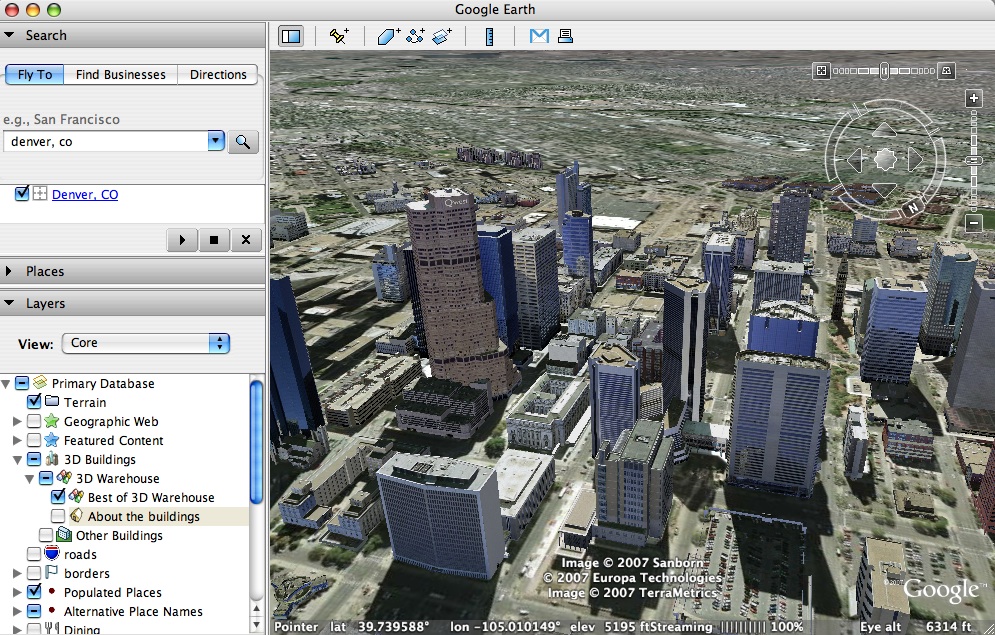
Task: Select the Add Polygon tool
Action: [x=388, y=36]
